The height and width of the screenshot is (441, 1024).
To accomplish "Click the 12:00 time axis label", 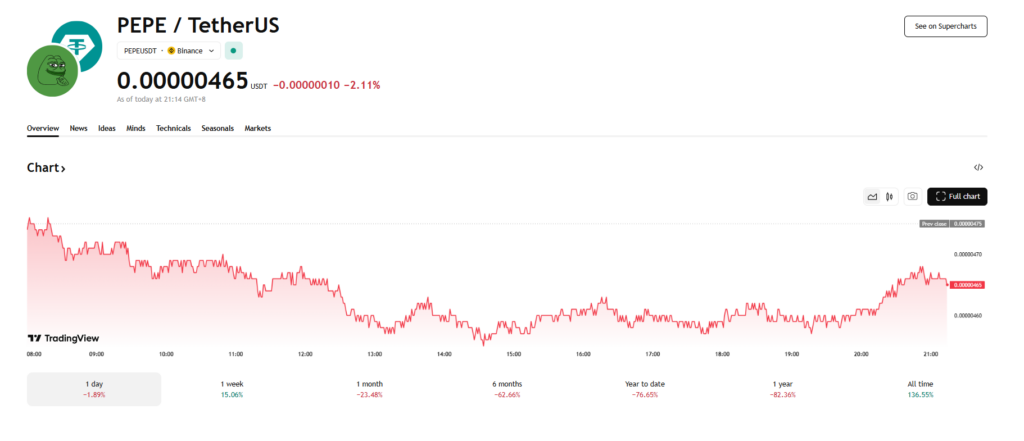I will [x=305, y=354].
